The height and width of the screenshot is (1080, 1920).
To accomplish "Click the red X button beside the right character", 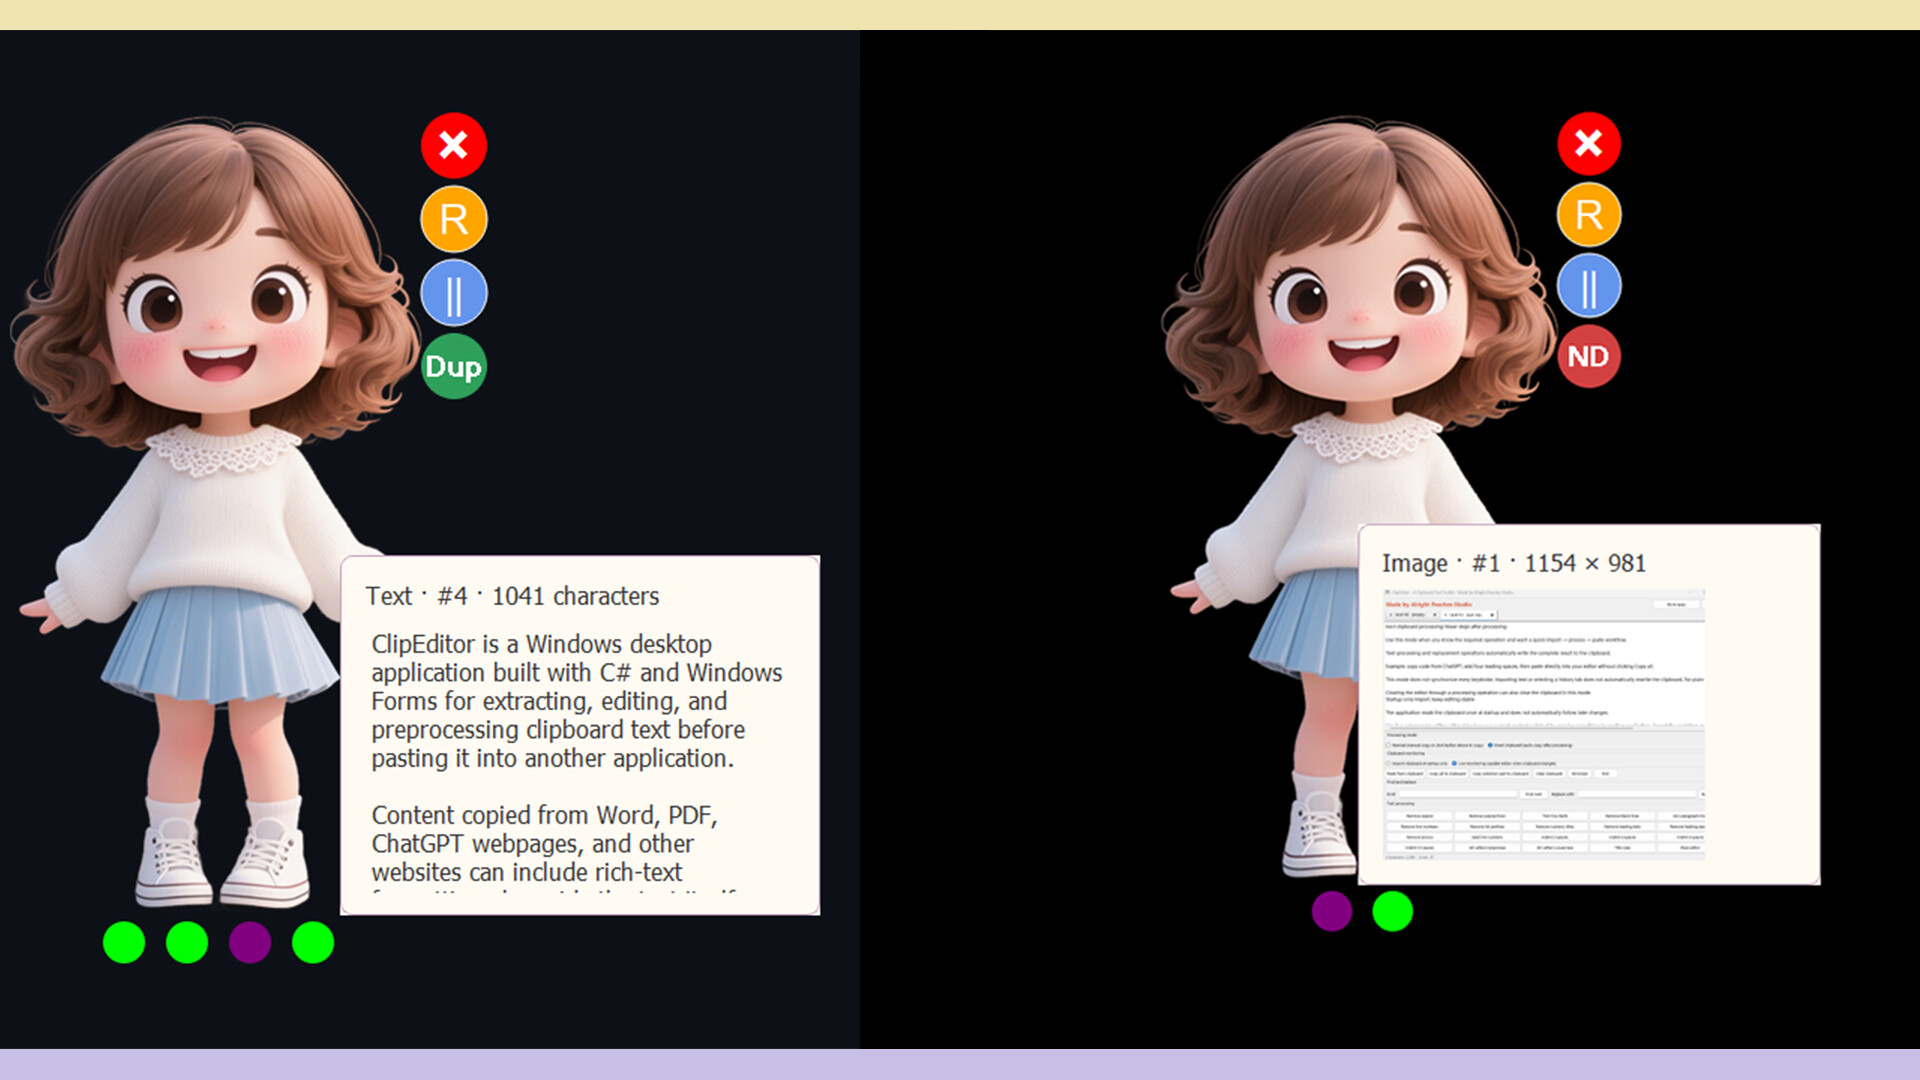I will click(1589, 144).
